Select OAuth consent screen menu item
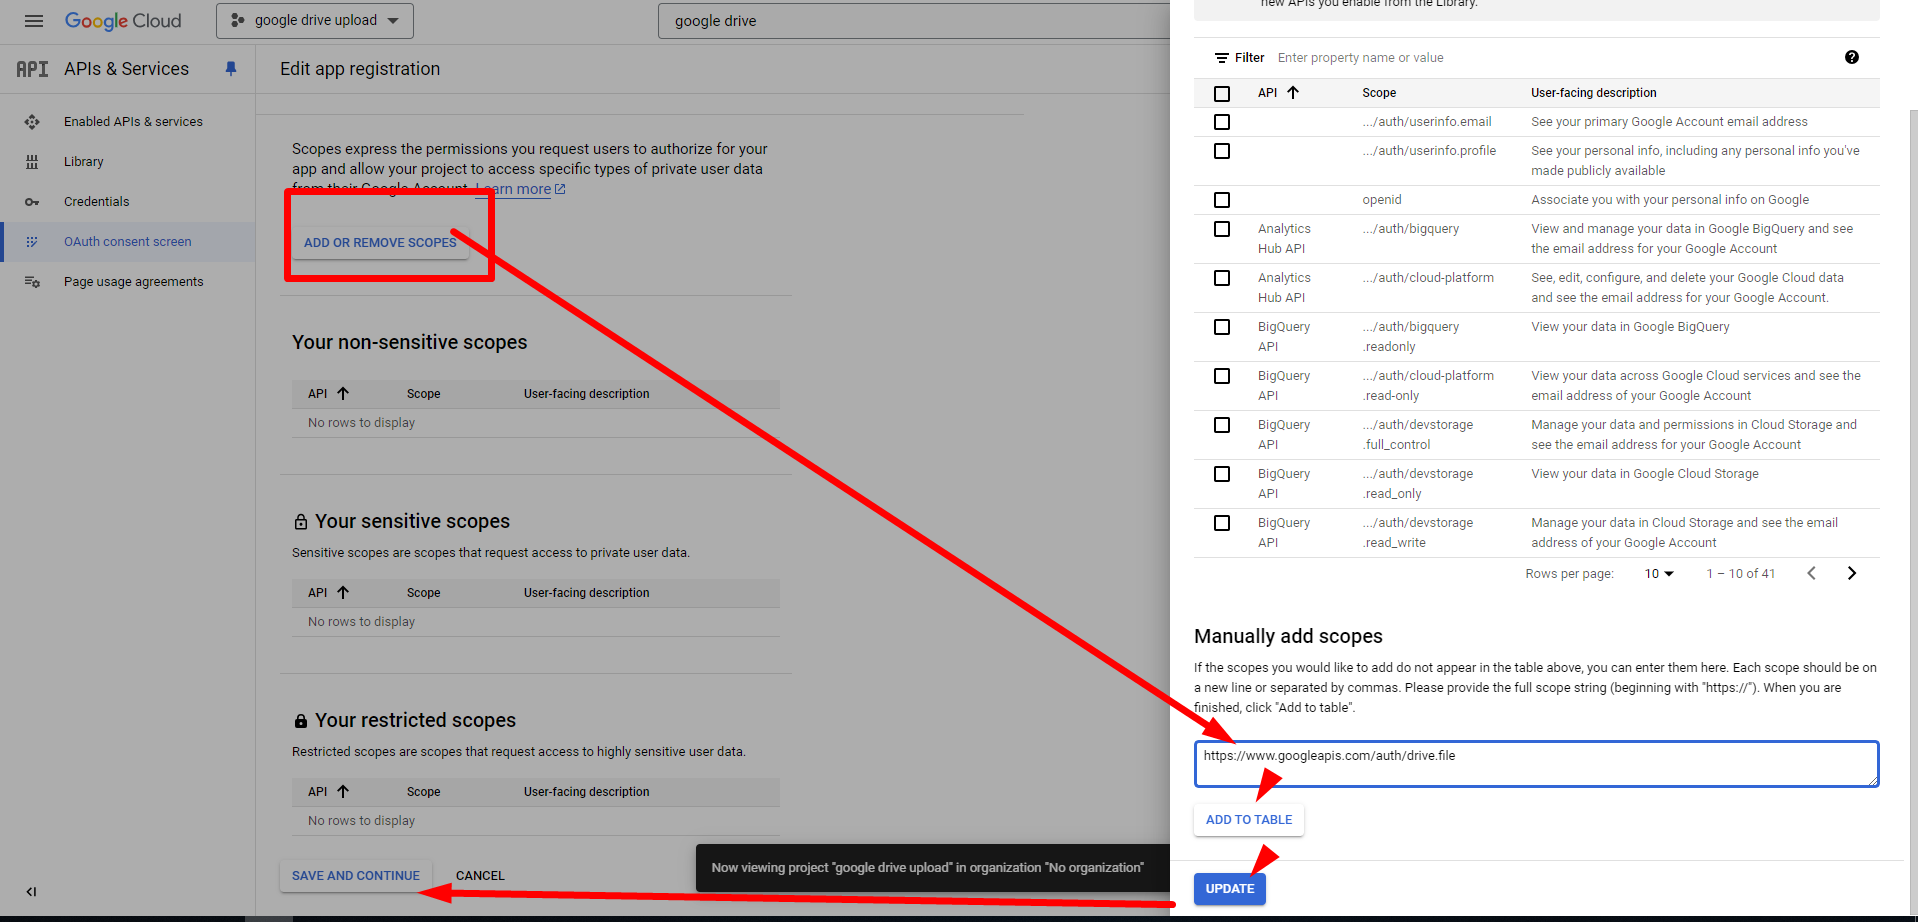1918x922 pixels. pos(128,242)
